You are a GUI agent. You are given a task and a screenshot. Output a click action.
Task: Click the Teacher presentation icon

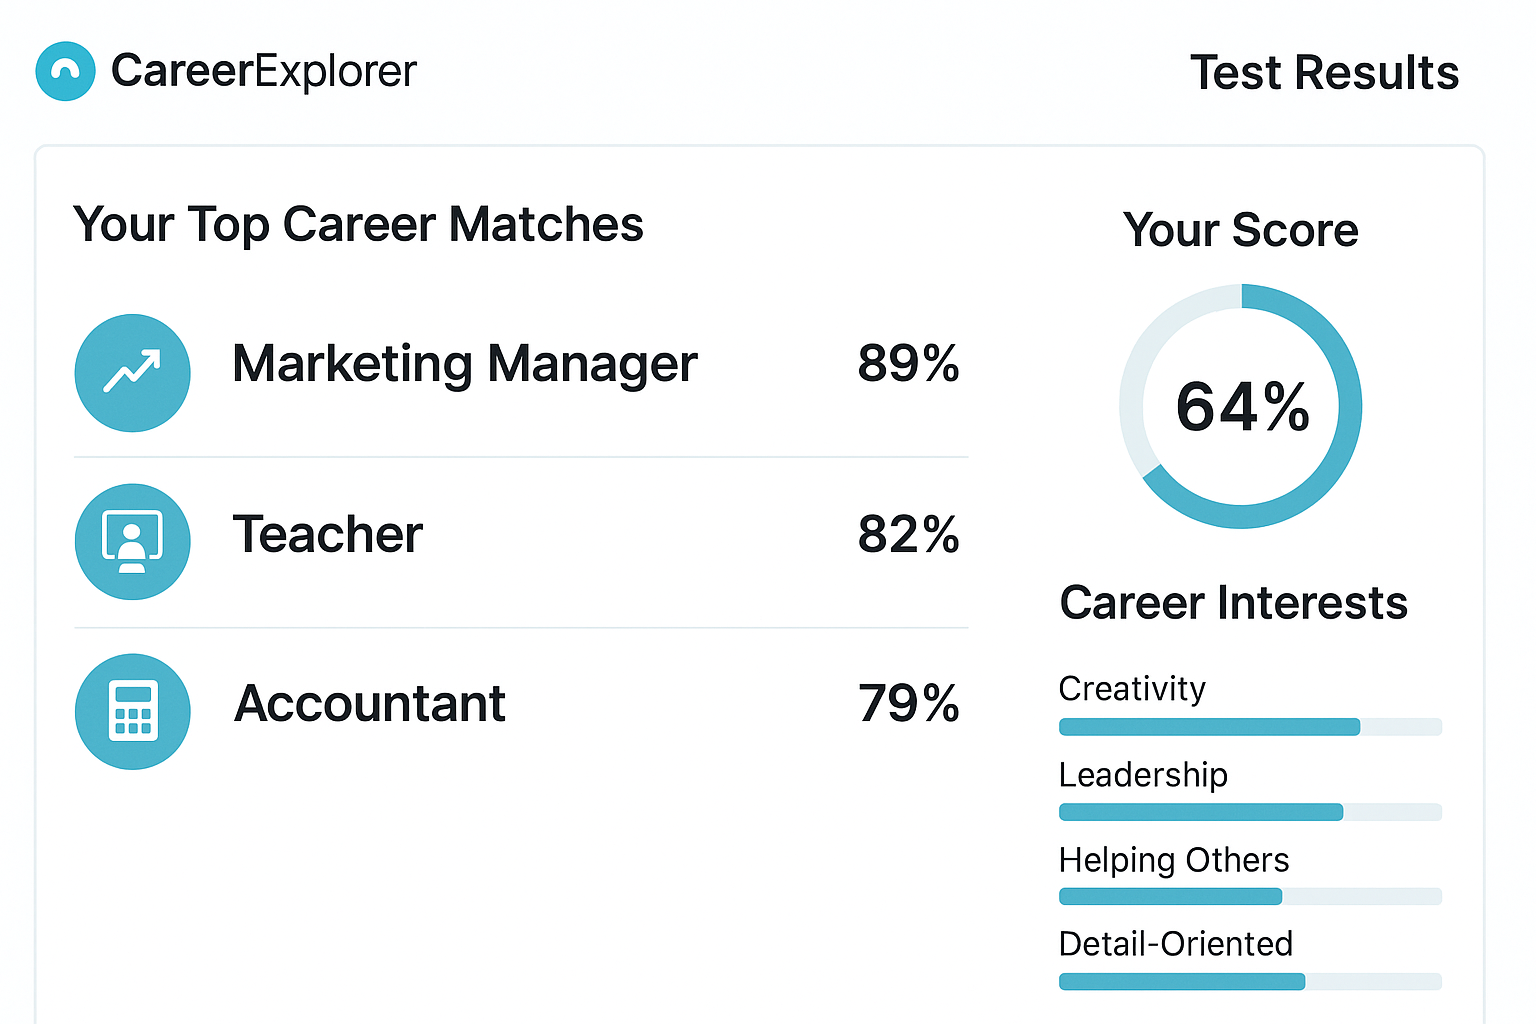[x=133, y=542]
